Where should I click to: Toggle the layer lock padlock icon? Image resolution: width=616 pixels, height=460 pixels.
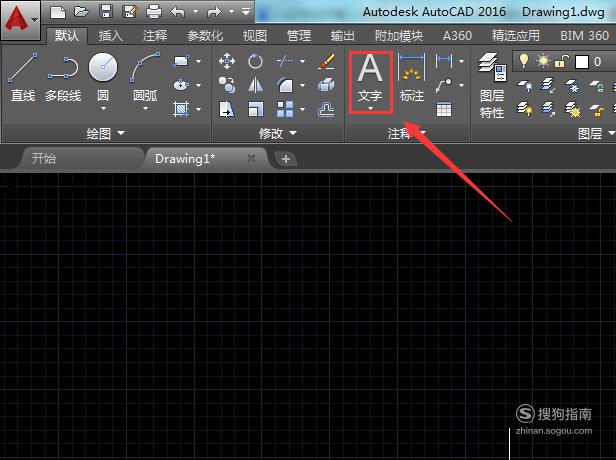pyautogui.click(x=562, y=61)
